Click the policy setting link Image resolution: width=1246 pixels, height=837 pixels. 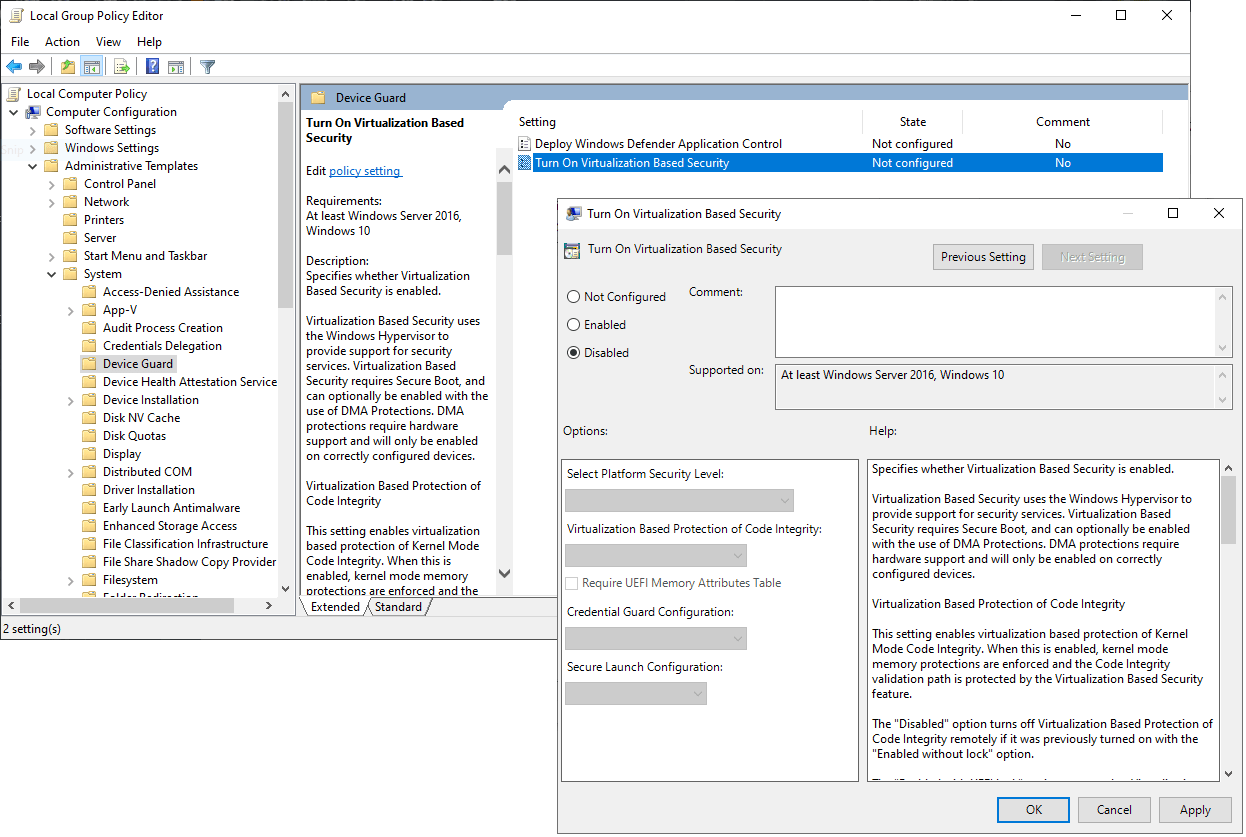click(x=365, y=170)
